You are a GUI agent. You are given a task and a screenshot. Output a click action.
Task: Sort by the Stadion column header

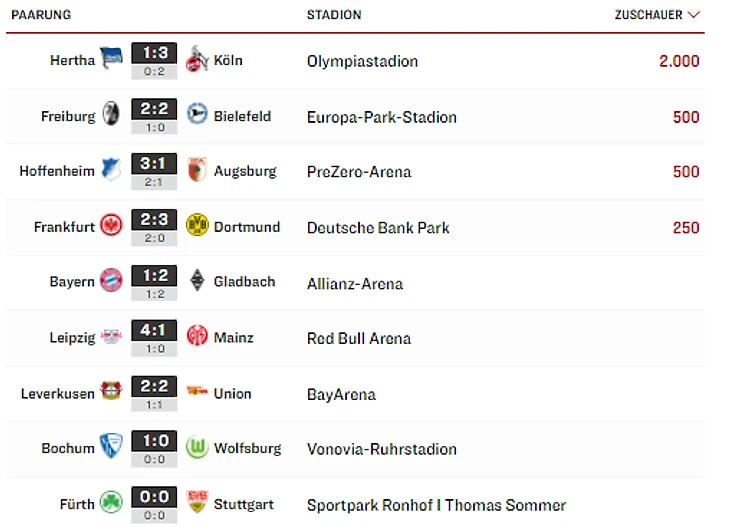point(334,15)
